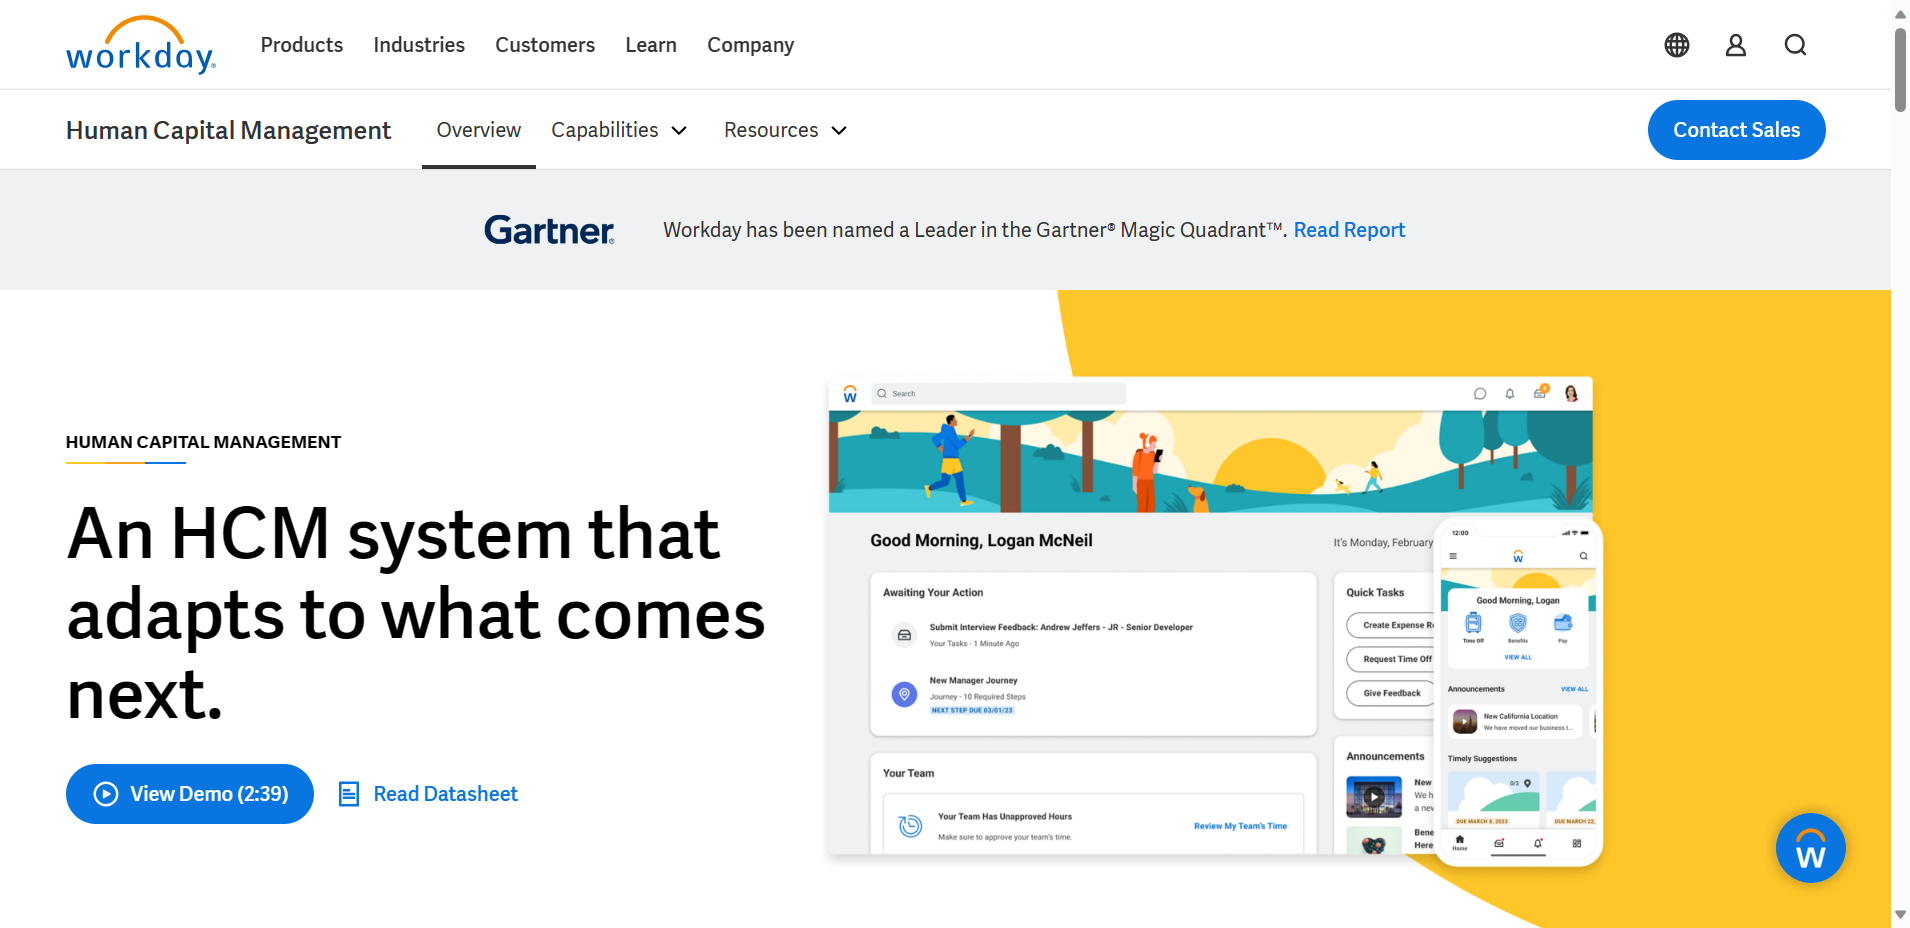
Task: Click the Gartner logo
Action: click(x=549, y=230)
